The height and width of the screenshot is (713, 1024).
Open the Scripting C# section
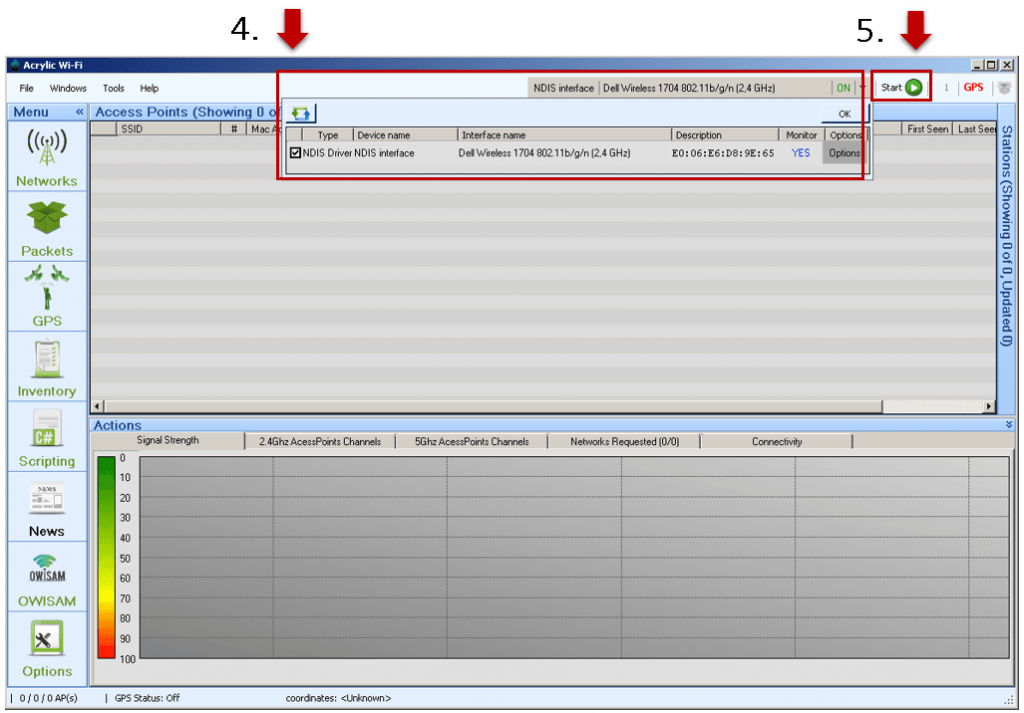46,437
